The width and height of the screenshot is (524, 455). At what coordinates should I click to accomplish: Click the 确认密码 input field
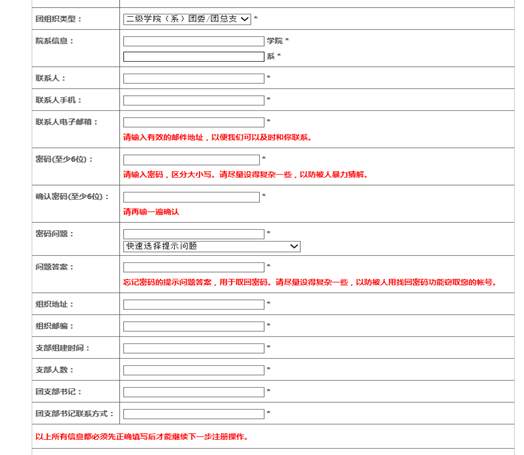[x=191, y=197]
